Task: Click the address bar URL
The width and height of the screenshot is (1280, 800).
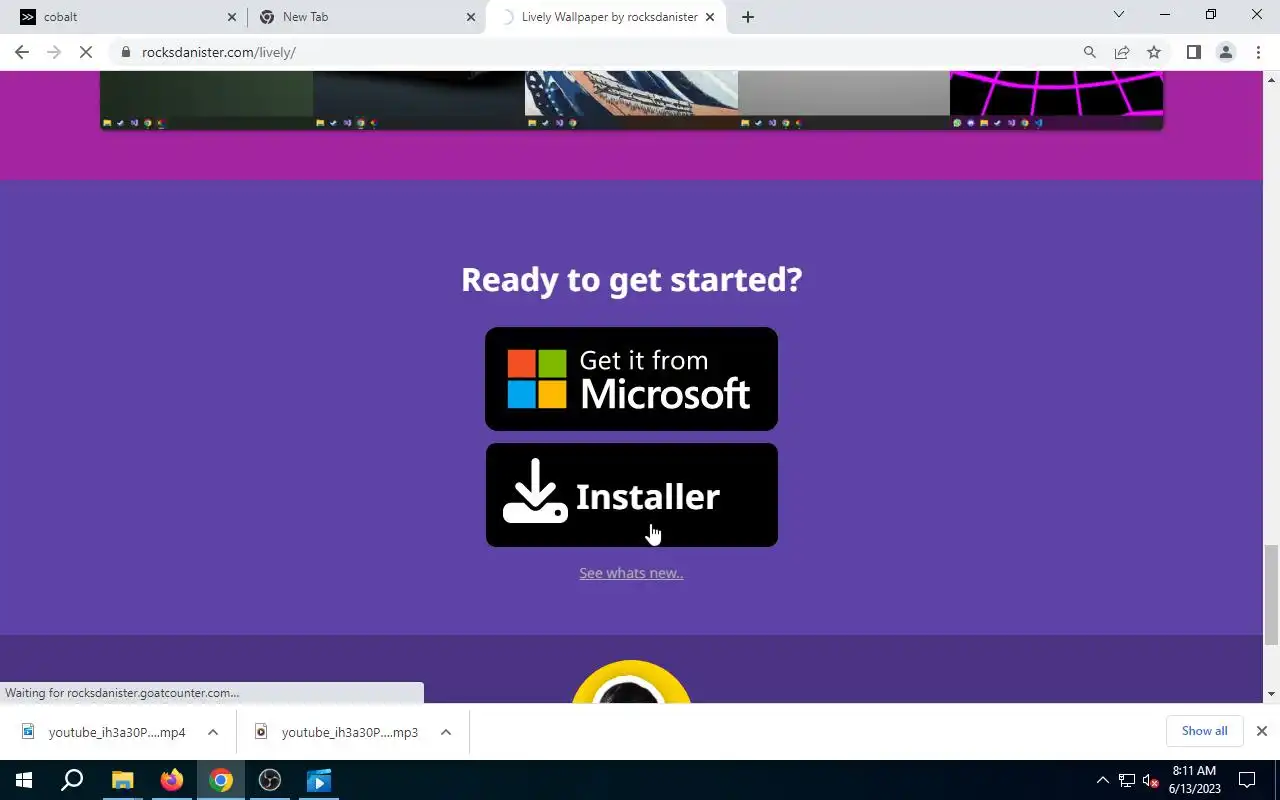Action: click(x=219, y=52)
